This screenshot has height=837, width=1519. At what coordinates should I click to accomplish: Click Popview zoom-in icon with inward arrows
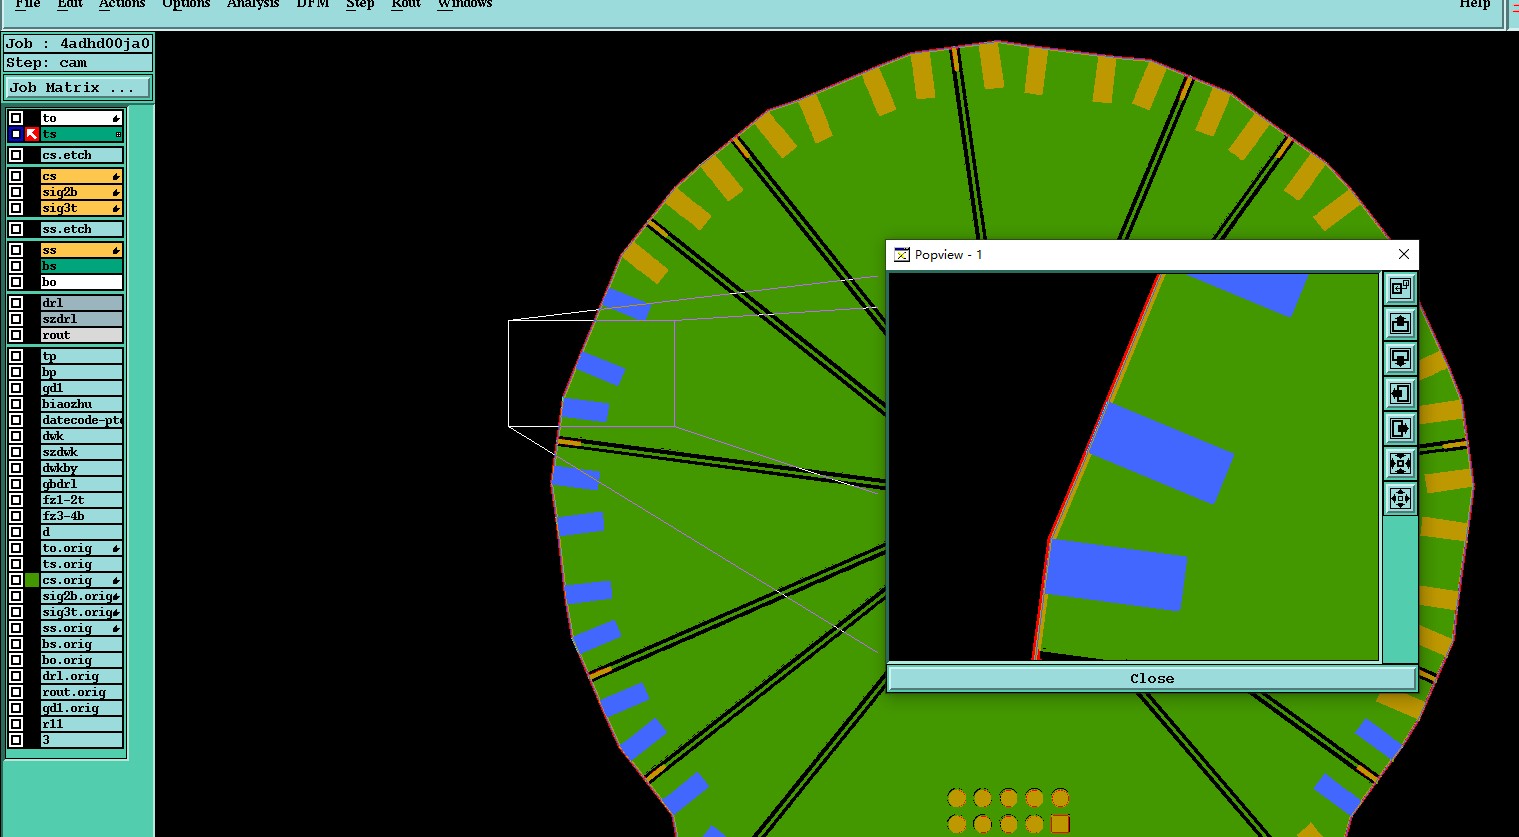[x=1400, y=464]
